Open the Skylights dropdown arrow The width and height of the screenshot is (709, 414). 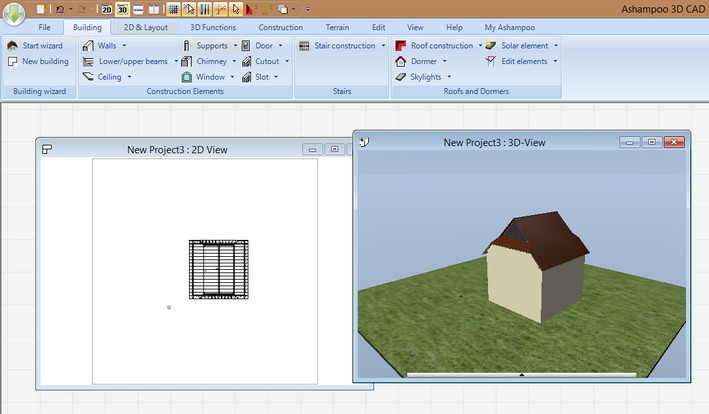(x=449, y=77)
